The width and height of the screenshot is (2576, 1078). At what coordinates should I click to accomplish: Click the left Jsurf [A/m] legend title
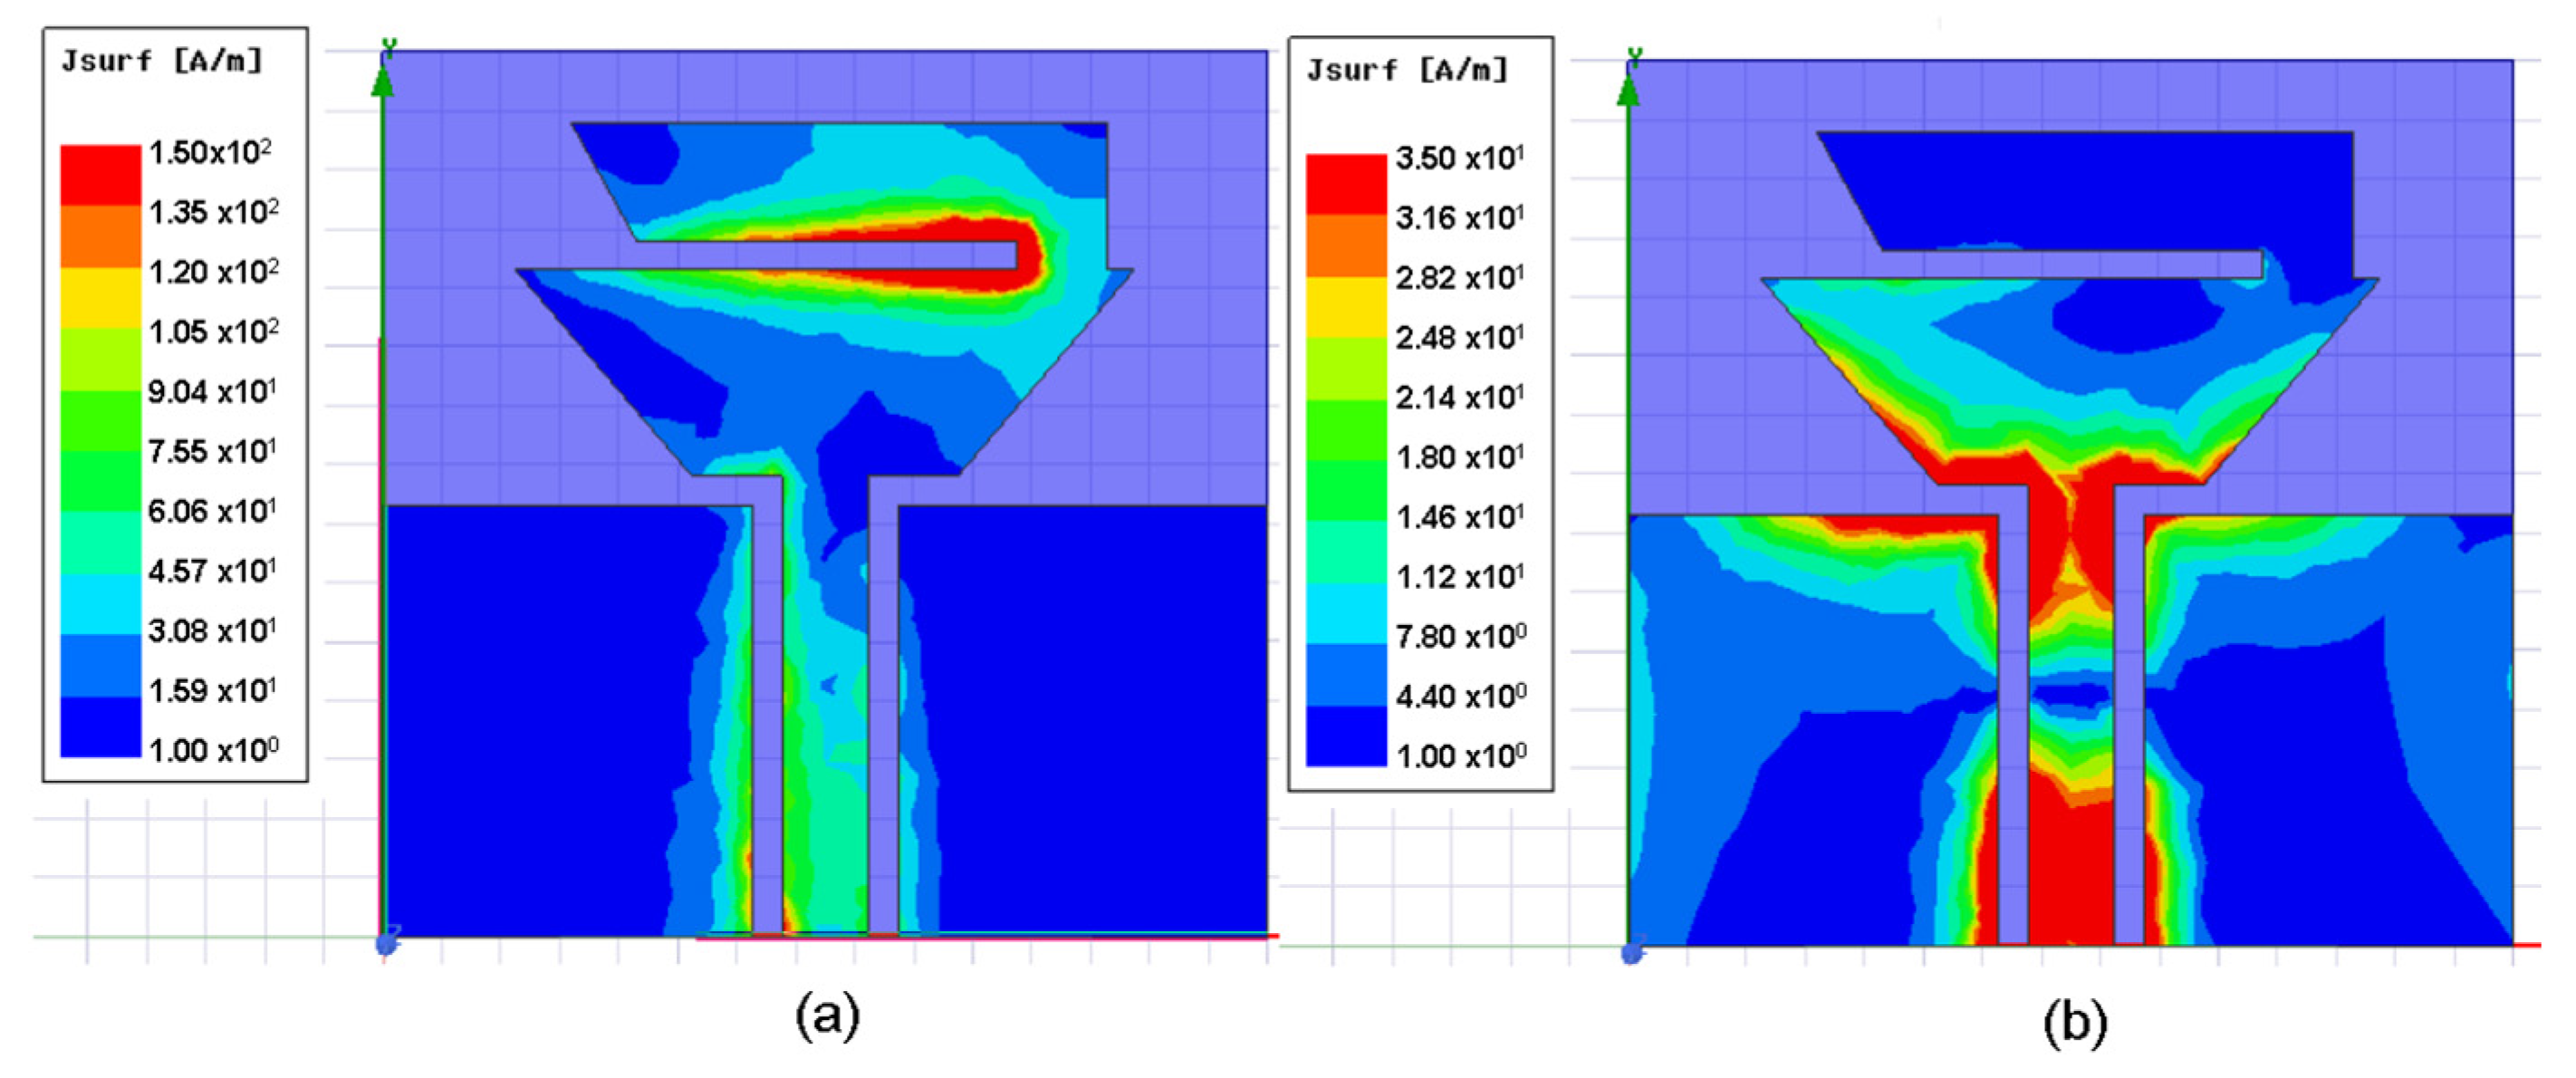coord(162,60)
